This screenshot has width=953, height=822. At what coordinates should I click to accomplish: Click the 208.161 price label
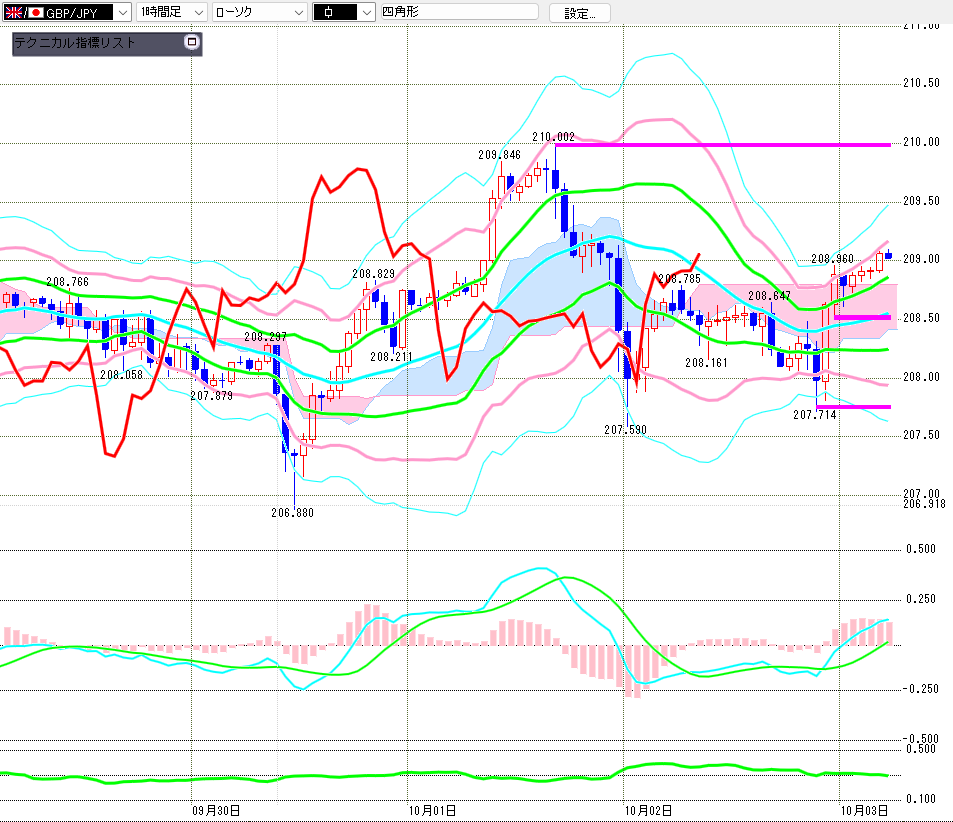[706, 363]
